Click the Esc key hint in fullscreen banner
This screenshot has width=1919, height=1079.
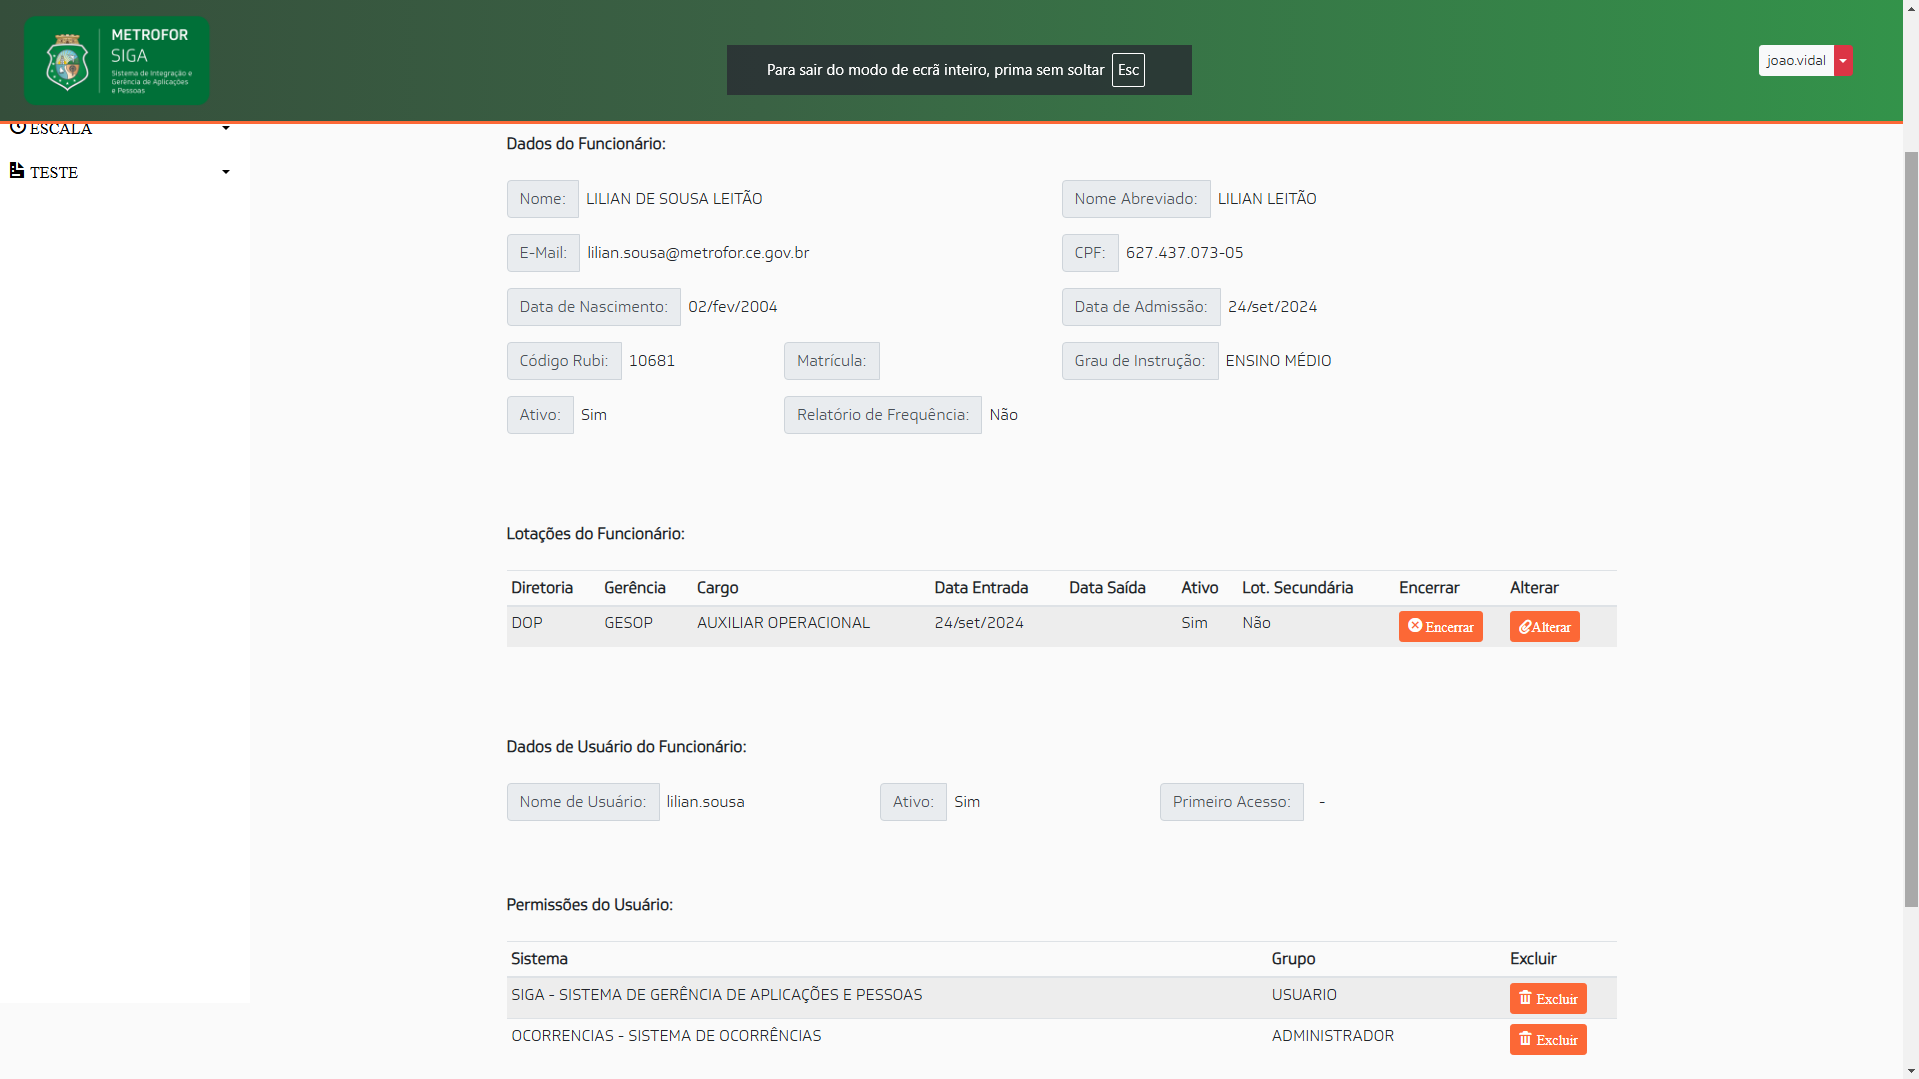click(1128, 70)
